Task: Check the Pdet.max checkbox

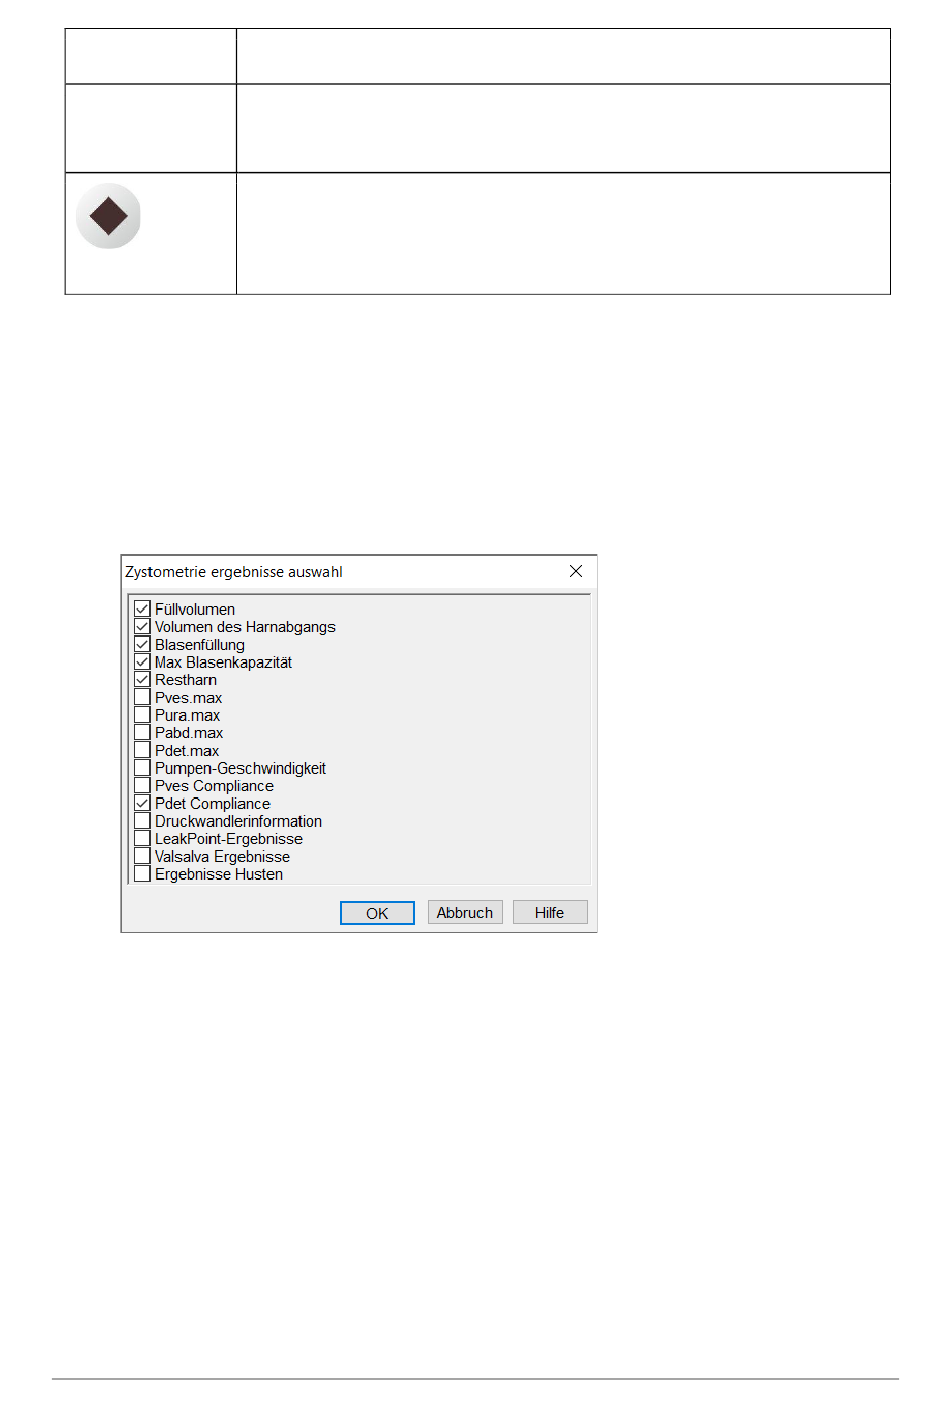Action: [142, 751]
